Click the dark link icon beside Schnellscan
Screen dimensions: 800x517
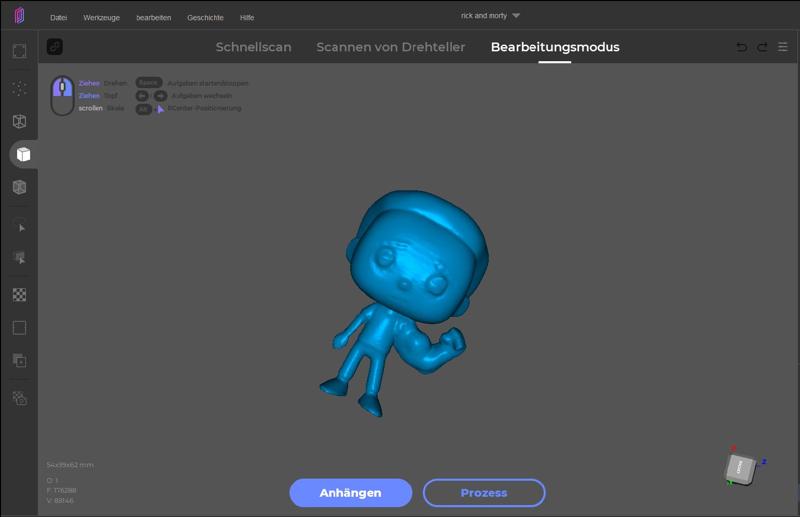(x=55, y=46)
